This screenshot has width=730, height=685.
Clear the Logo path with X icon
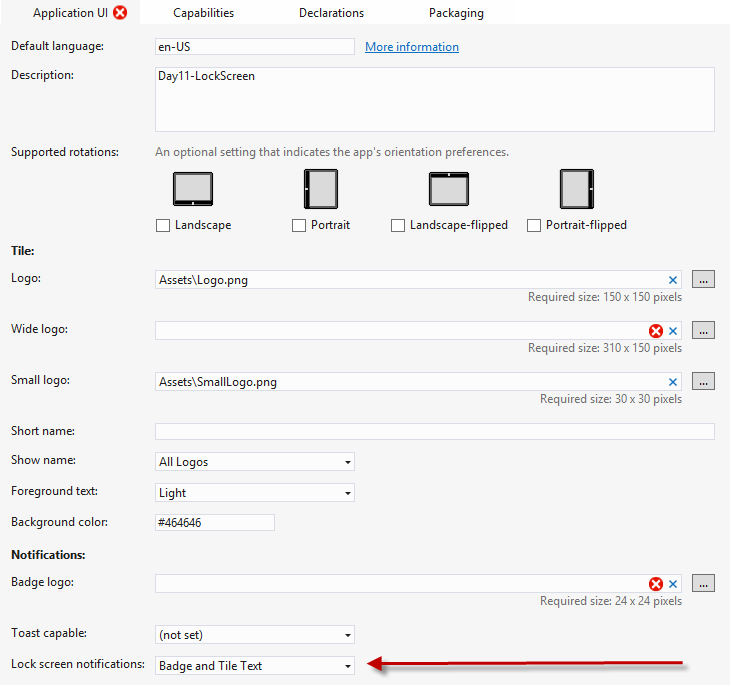(673, 280)
